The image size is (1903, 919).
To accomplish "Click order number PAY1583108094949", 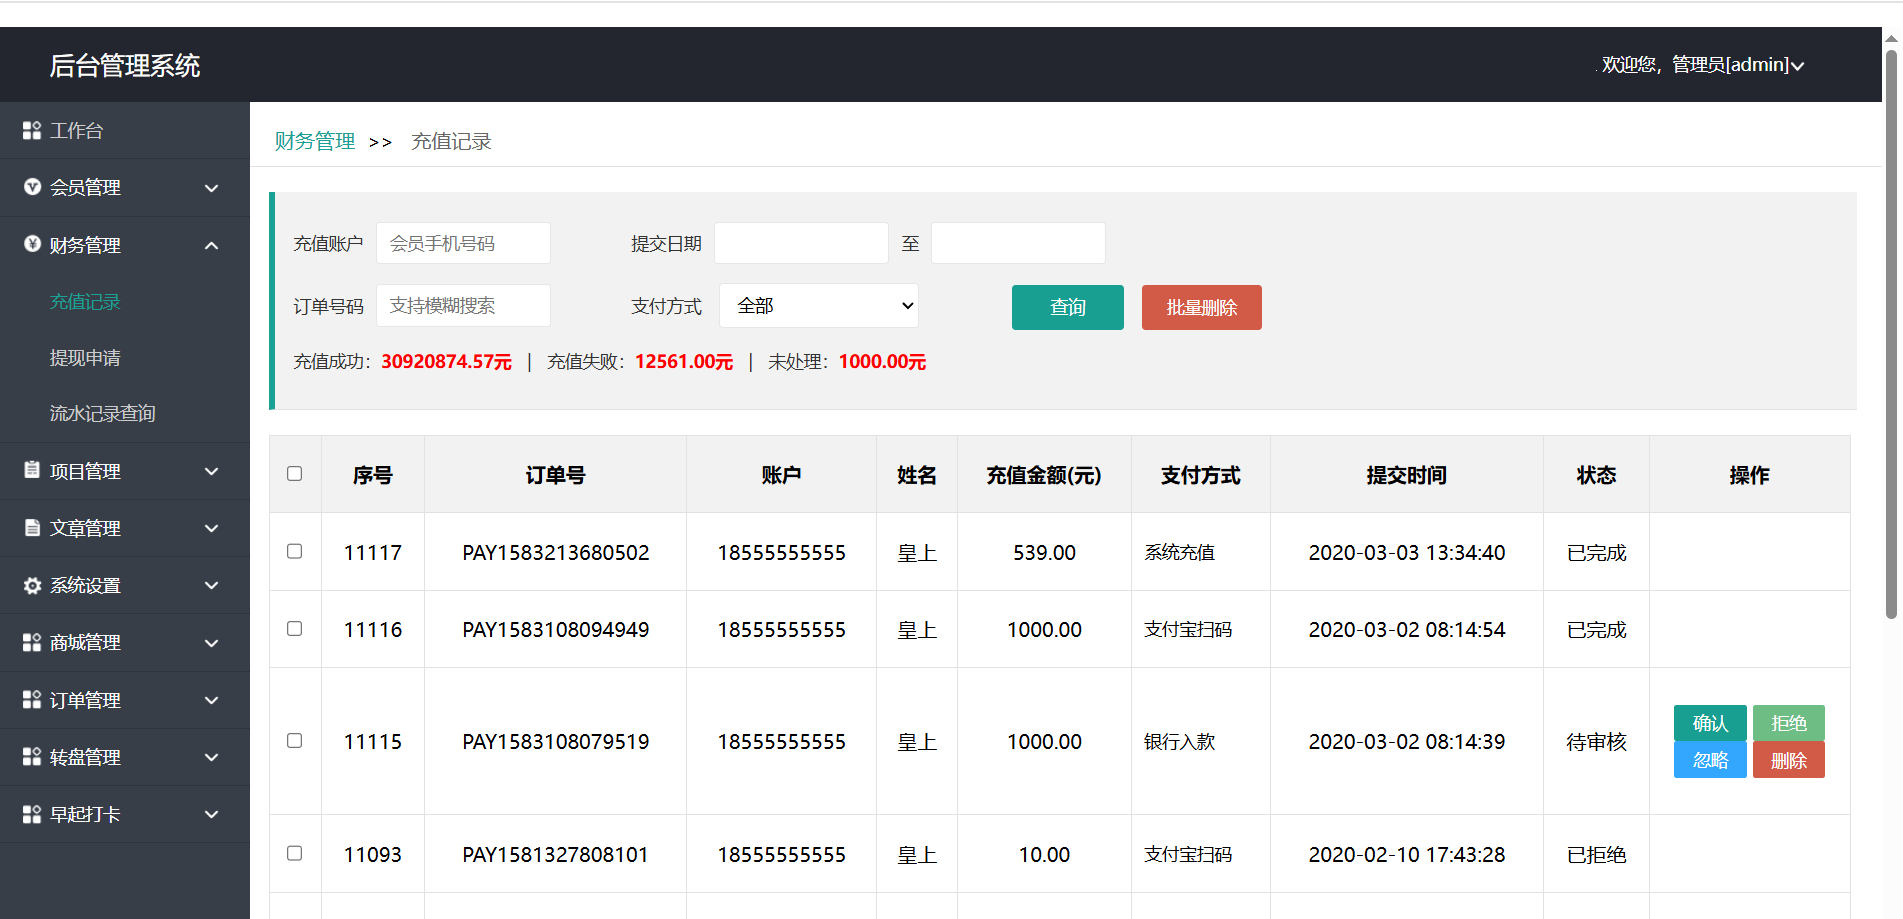I will (x=556, y=630).
